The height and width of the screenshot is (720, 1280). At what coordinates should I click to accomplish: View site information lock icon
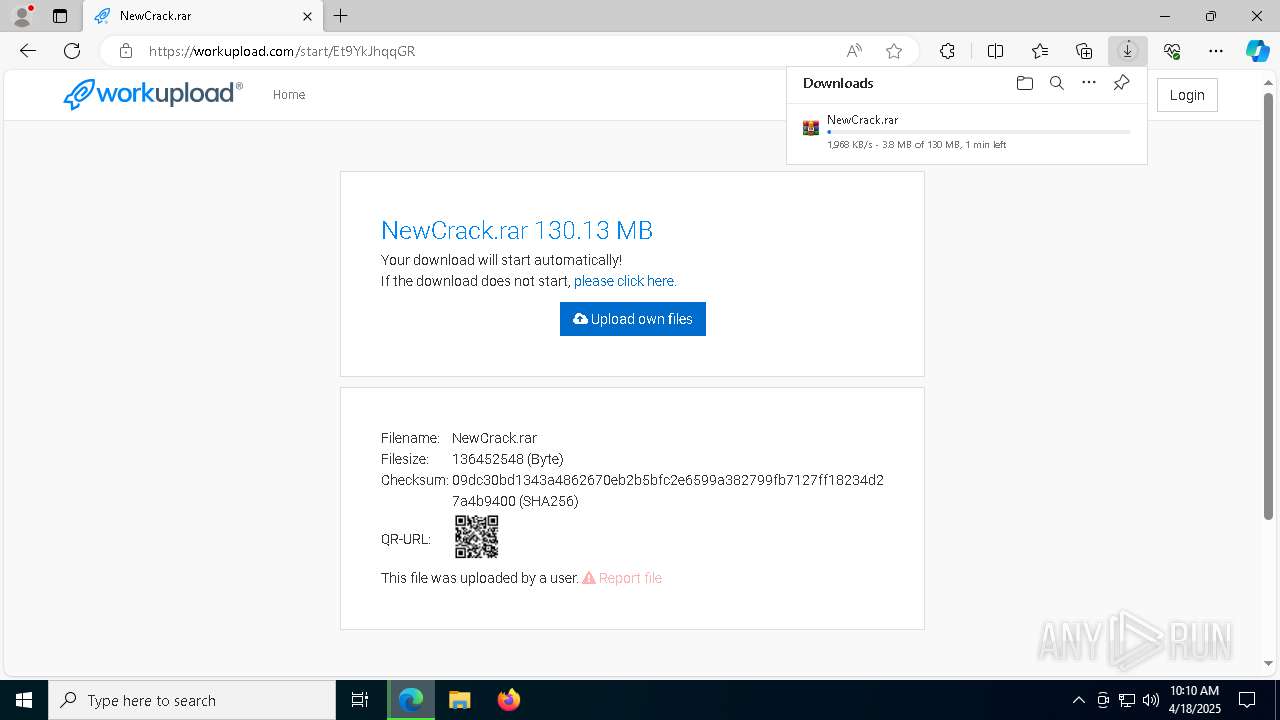pos(126,51)
